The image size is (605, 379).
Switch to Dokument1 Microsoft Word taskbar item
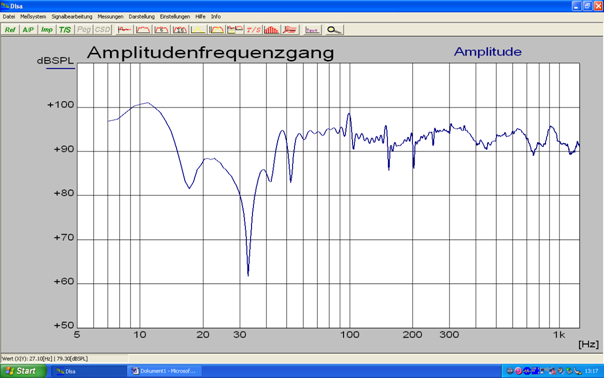pyautogui.click(x=164, y=371)
